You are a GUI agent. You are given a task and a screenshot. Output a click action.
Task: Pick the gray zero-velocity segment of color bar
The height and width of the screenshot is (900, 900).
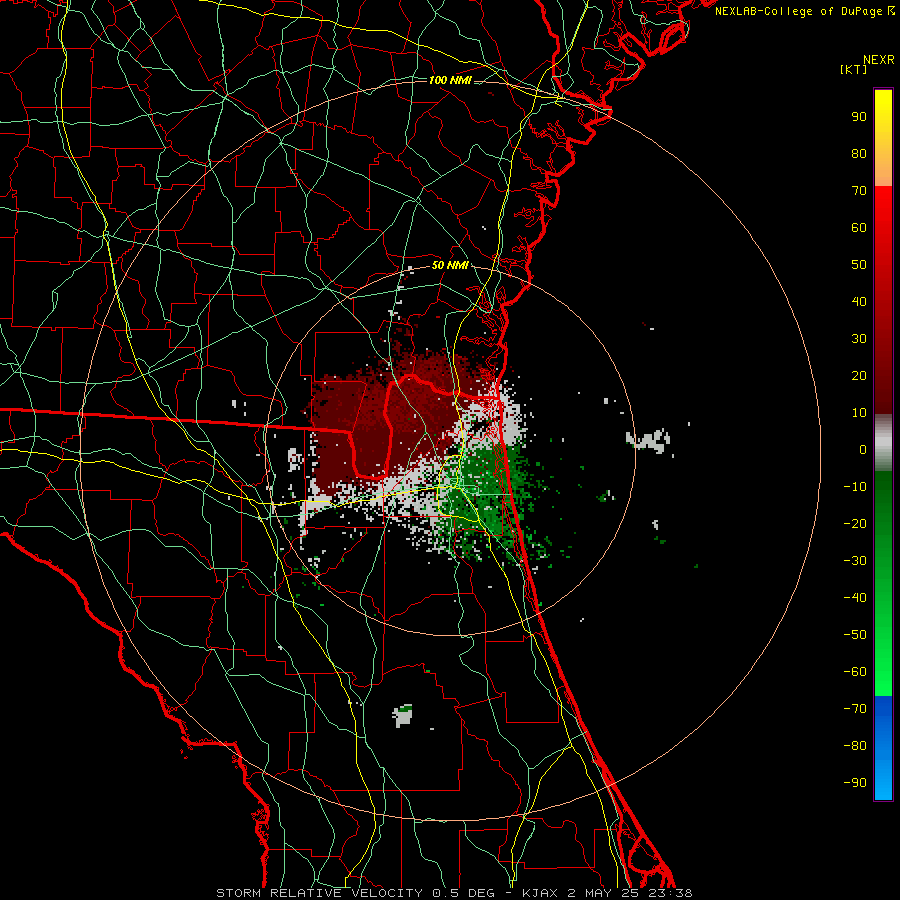click(883, 443)
